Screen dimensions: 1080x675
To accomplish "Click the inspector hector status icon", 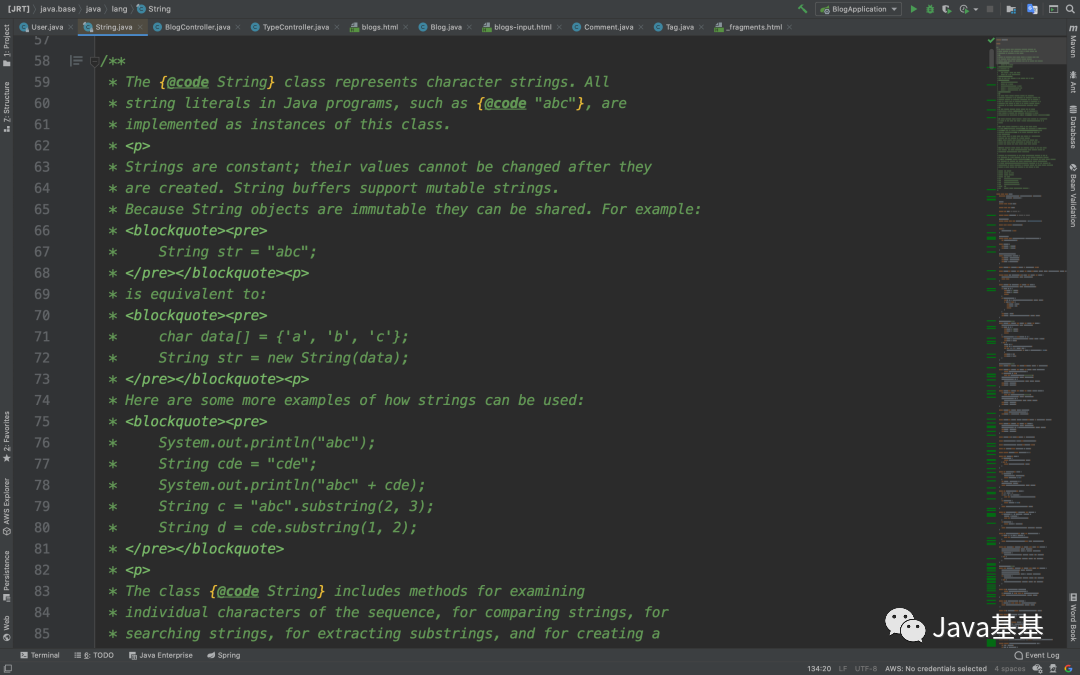I will click(x=1053, y=669).
